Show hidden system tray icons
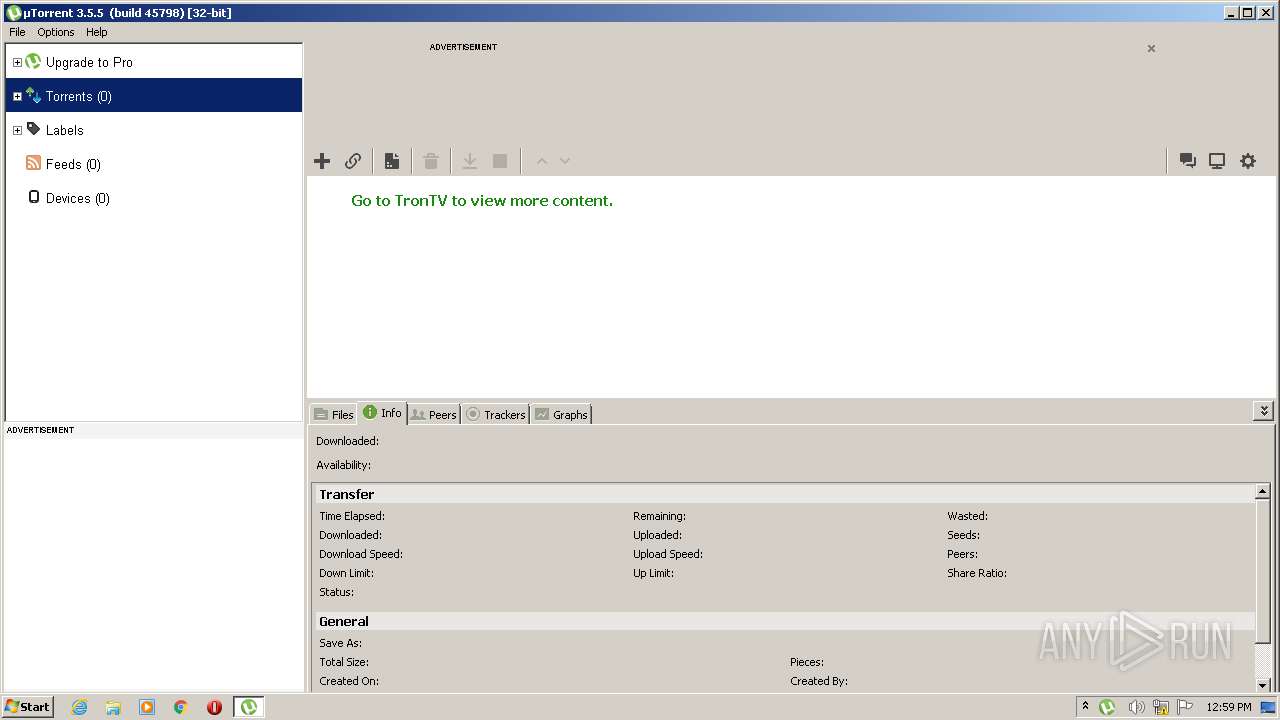The width and height of the screenshot is (1280, 720). (1085, 706)
